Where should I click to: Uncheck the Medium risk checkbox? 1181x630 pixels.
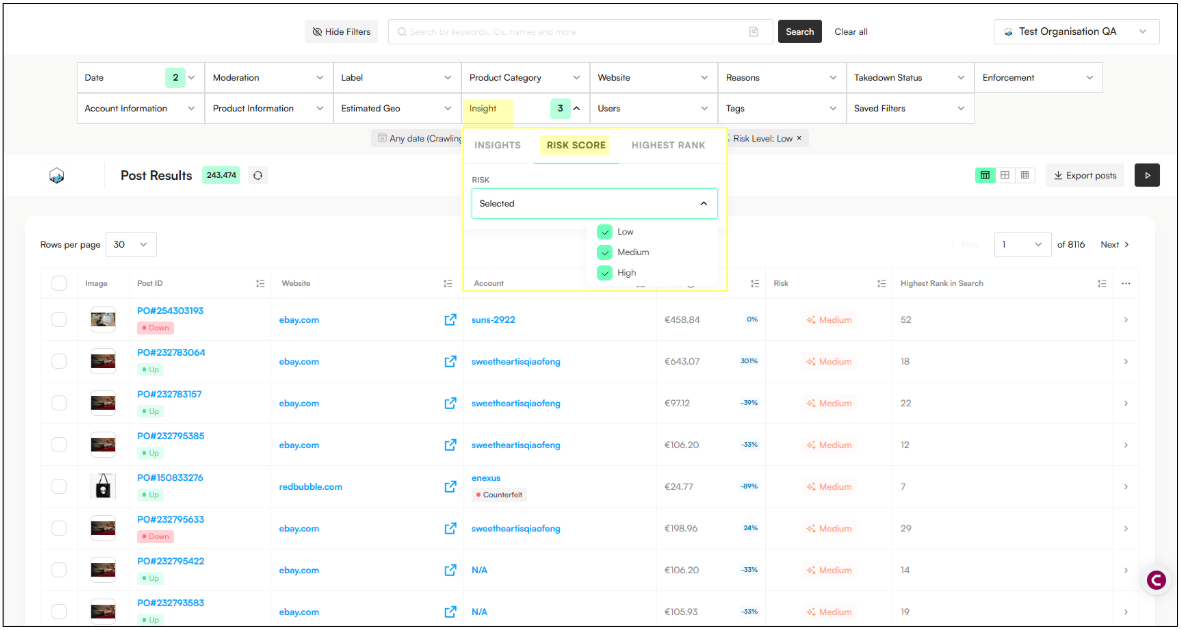tap(604, 252)
